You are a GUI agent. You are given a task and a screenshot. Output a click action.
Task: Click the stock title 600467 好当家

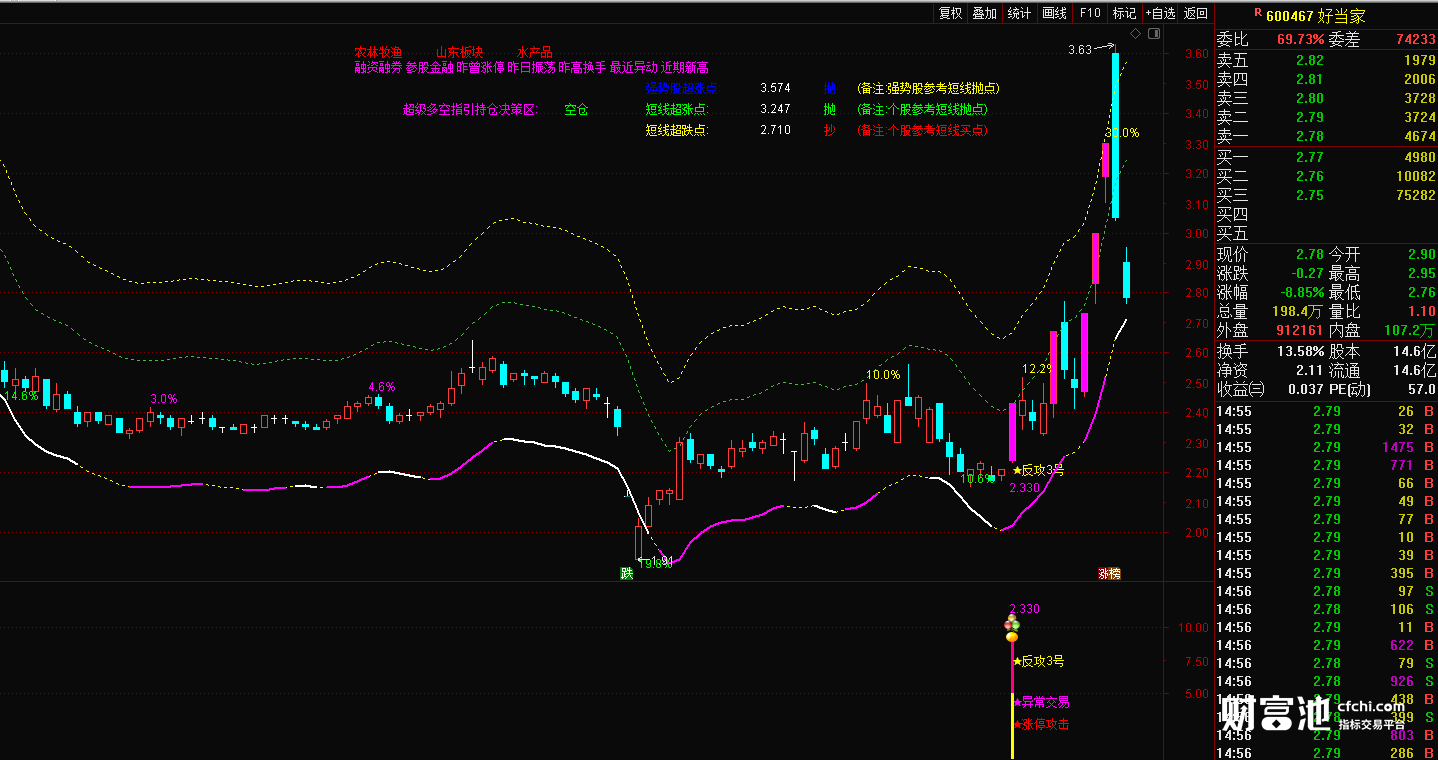tap(1315, 16)
